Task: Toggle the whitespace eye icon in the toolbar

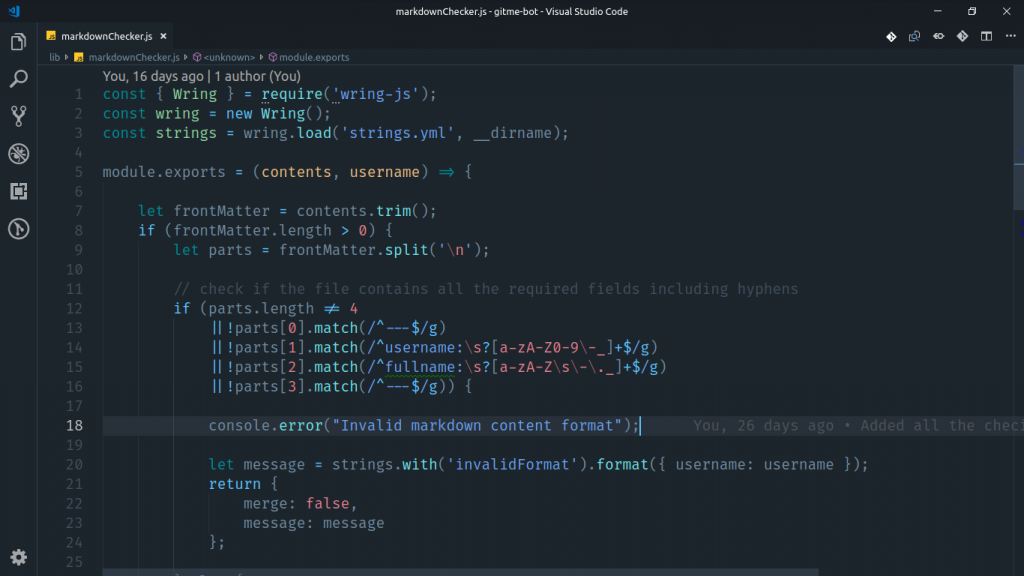Action: [x=939, y=35]
